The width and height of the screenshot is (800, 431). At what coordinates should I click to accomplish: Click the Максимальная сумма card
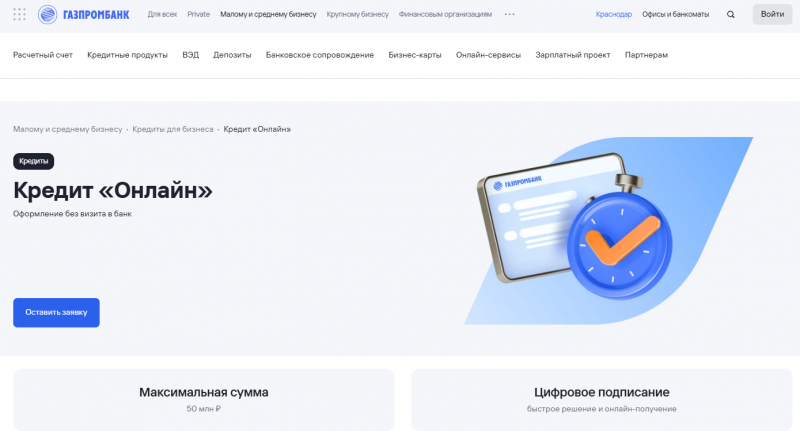coord(204,399)
